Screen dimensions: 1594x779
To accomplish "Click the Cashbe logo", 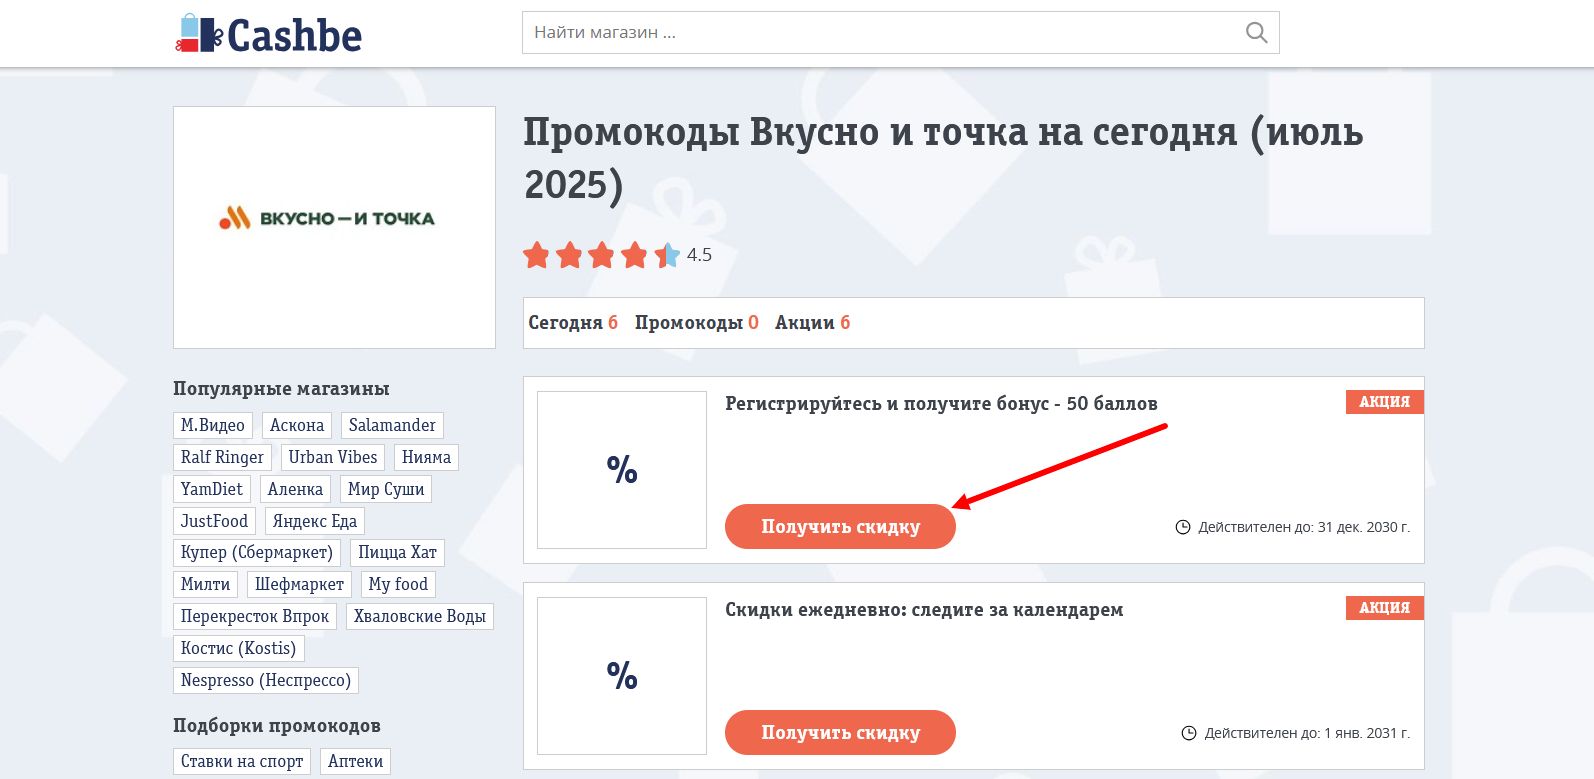I will click(268, 34).
